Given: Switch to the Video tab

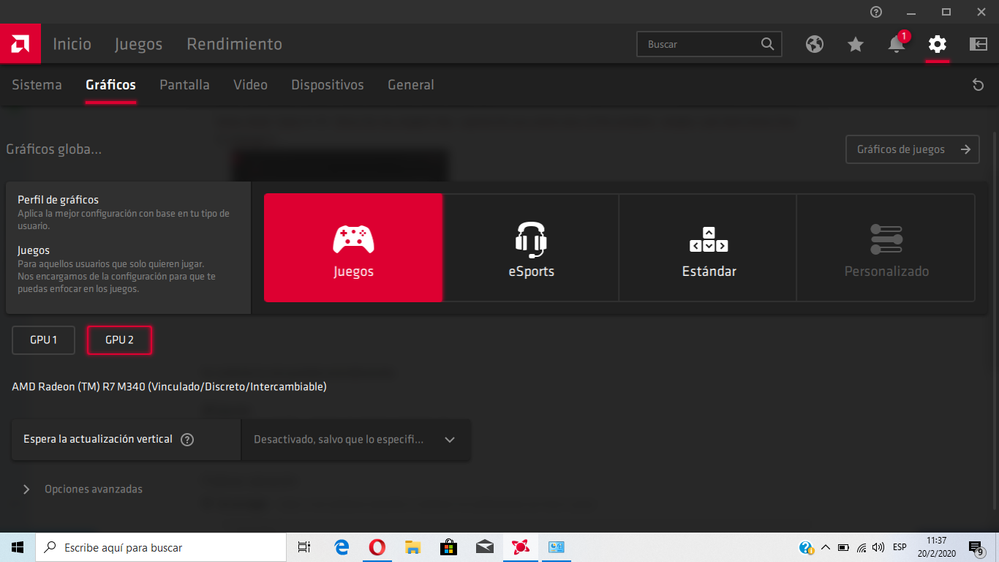Looking at the screenshot, I should (x=250, y=85).
